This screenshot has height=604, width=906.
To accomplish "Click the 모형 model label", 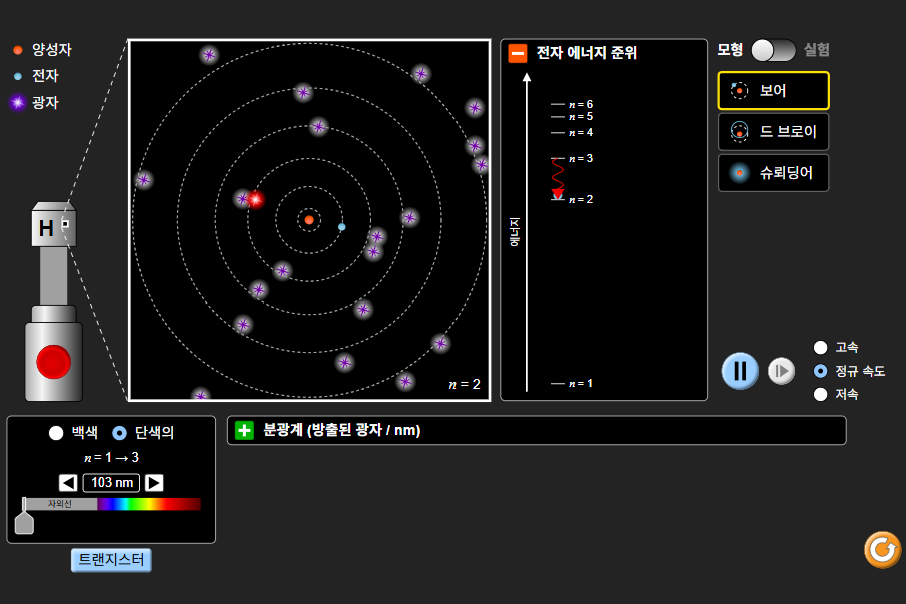I will pyautogui.click(x=730, y=50).
